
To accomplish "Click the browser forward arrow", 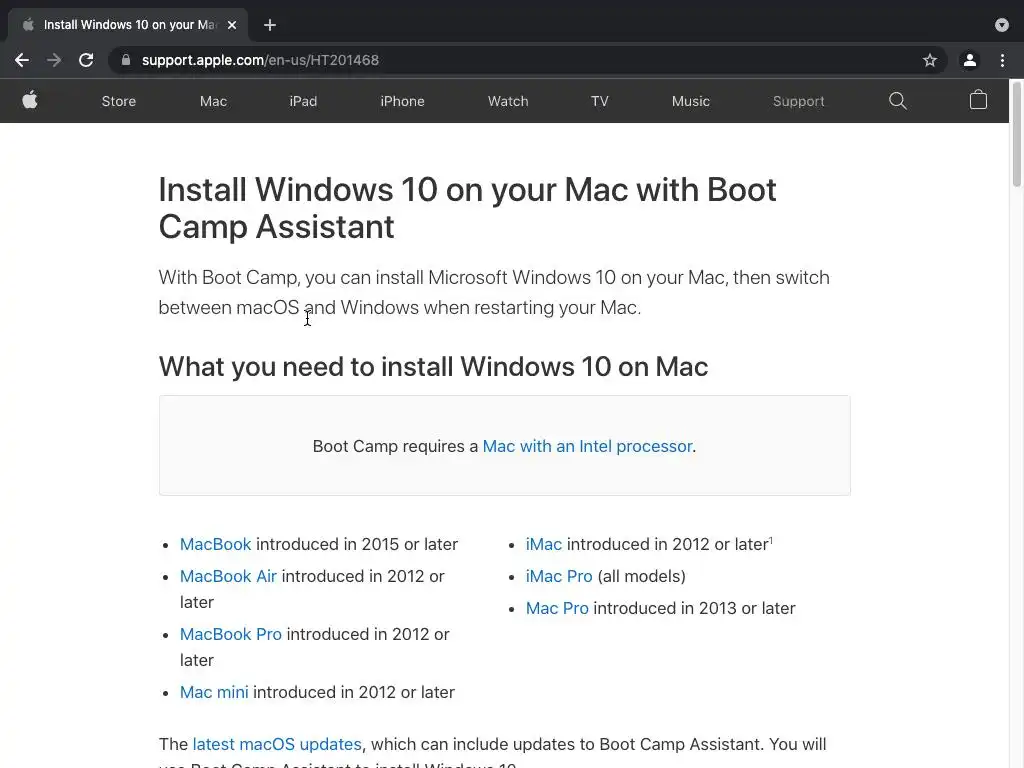I will click(54, 60).
